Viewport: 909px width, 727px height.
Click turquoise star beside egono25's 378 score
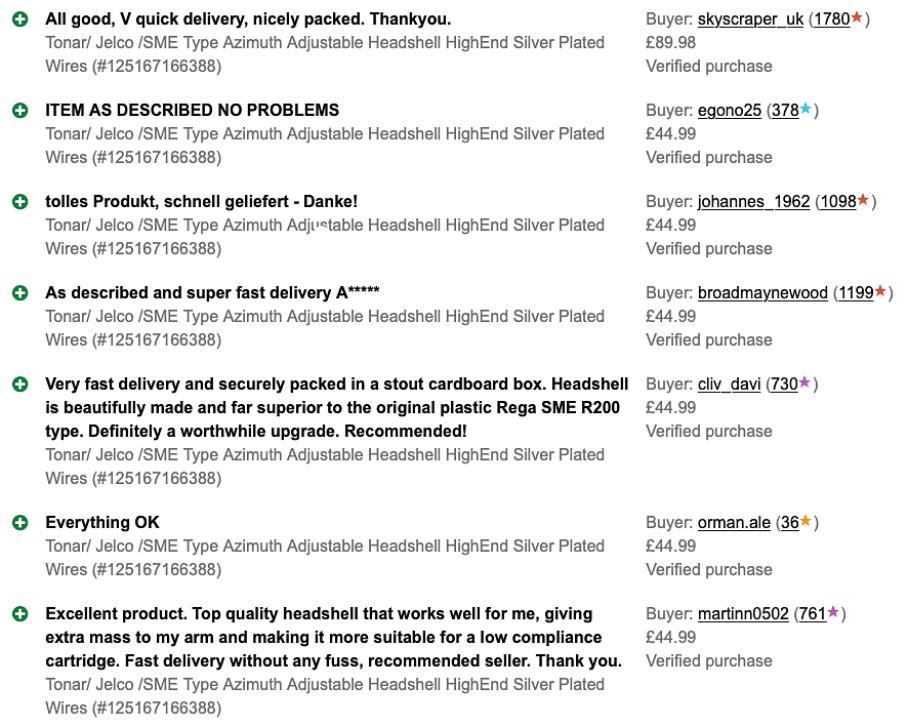coord(806,109)
